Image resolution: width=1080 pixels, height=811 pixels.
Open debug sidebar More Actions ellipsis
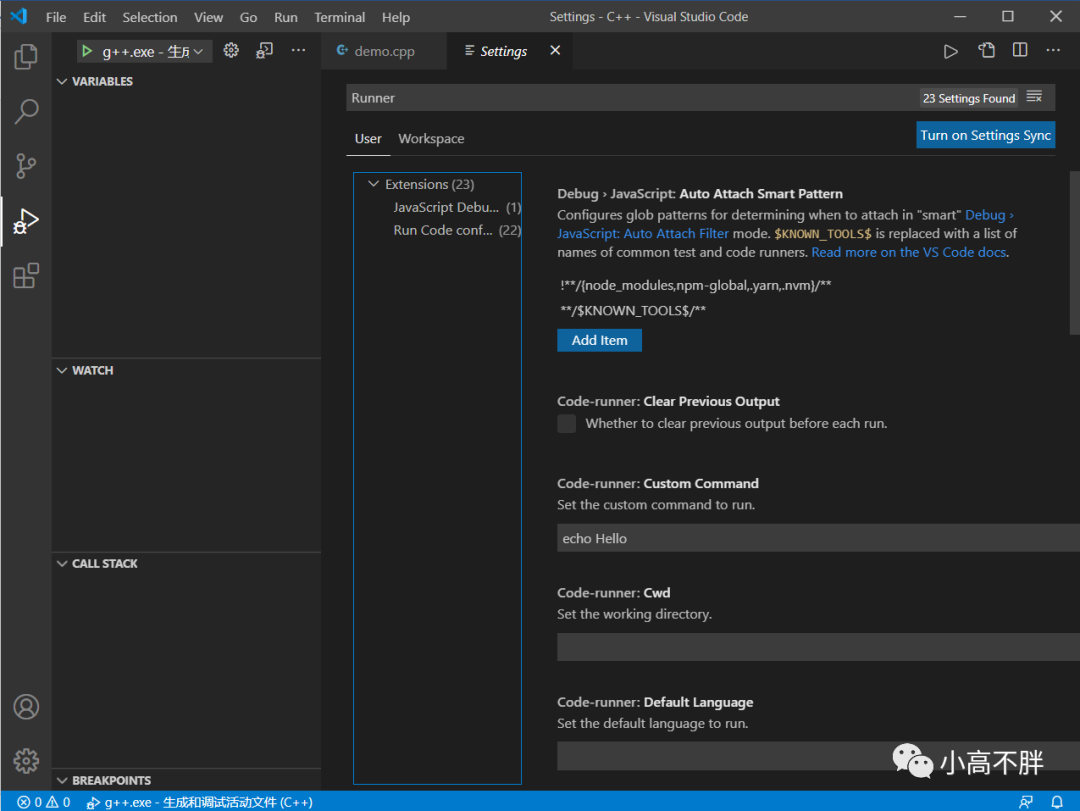[298, 50]
